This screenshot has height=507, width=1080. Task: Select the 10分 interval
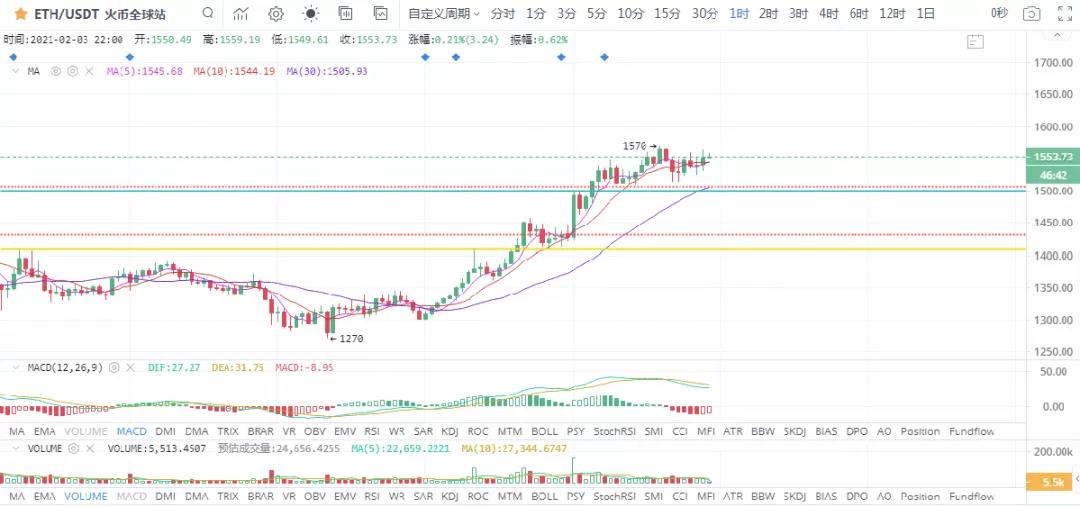(x=630, y=13)
